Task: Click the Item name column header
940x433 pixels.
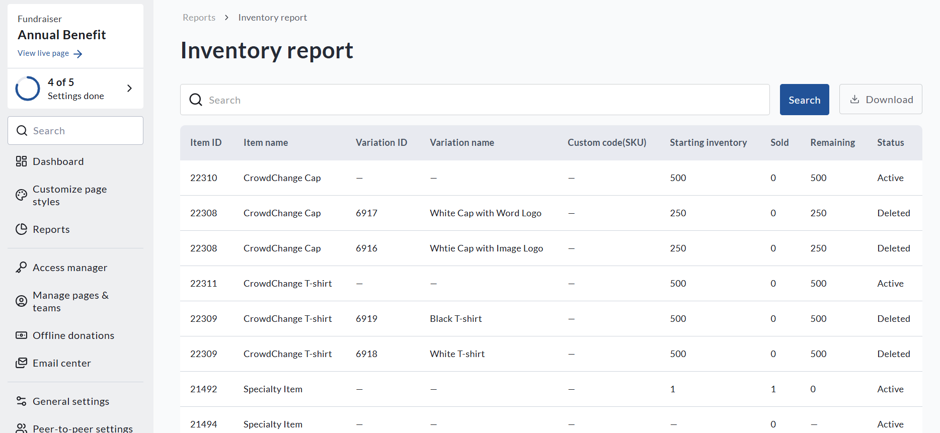Action: [x=266, y=143]
